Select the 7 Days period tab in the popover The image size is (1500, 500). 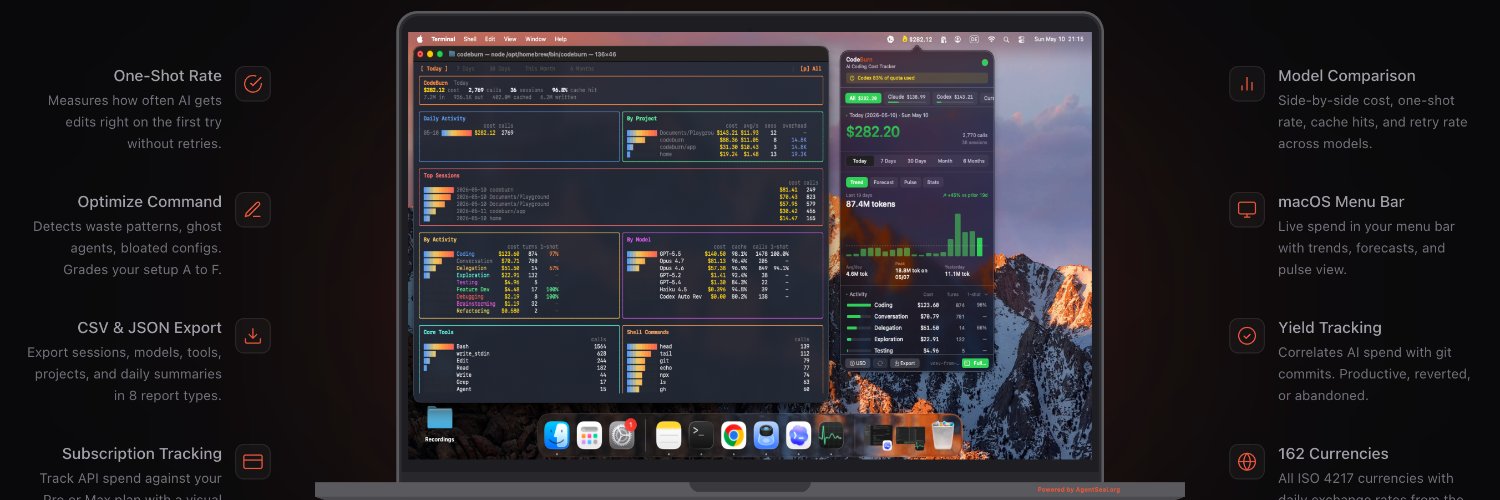pos(888,161)
